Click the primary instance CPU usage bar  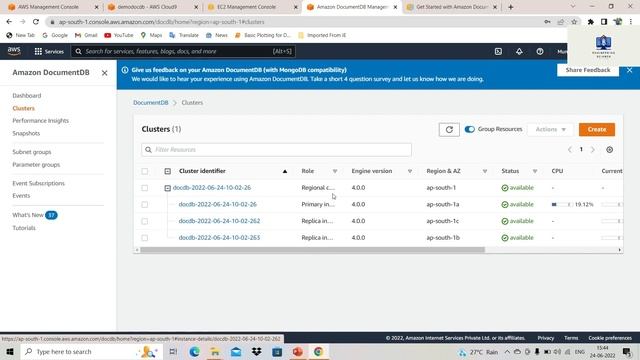[561, 204]
